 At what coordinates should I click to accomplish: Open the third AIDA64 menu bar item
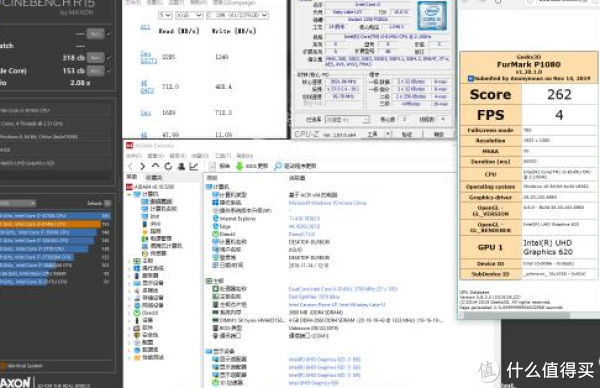pyautogui.click(x=177, y=156)
